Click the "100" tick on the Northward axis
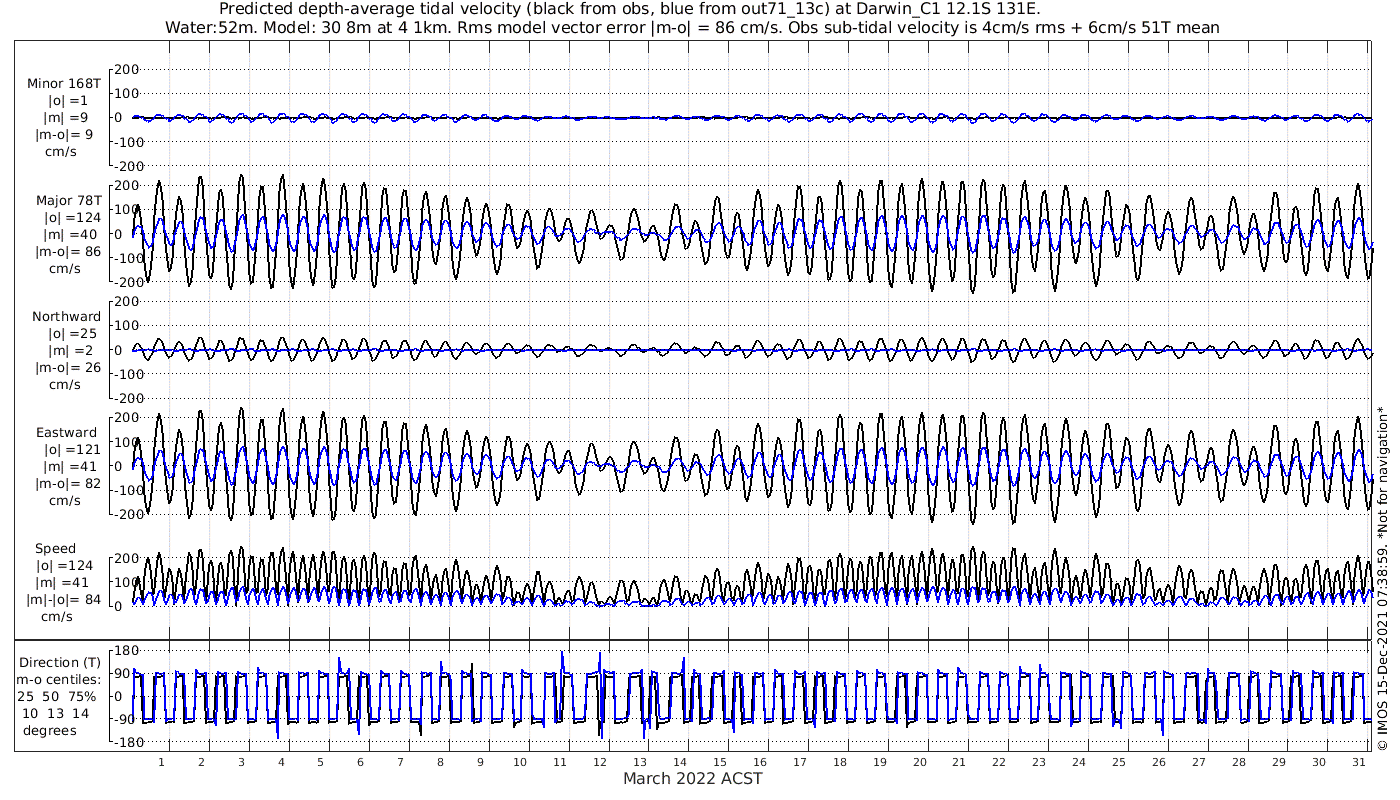The image size is (1400, 800). click(x=125, y=326)
